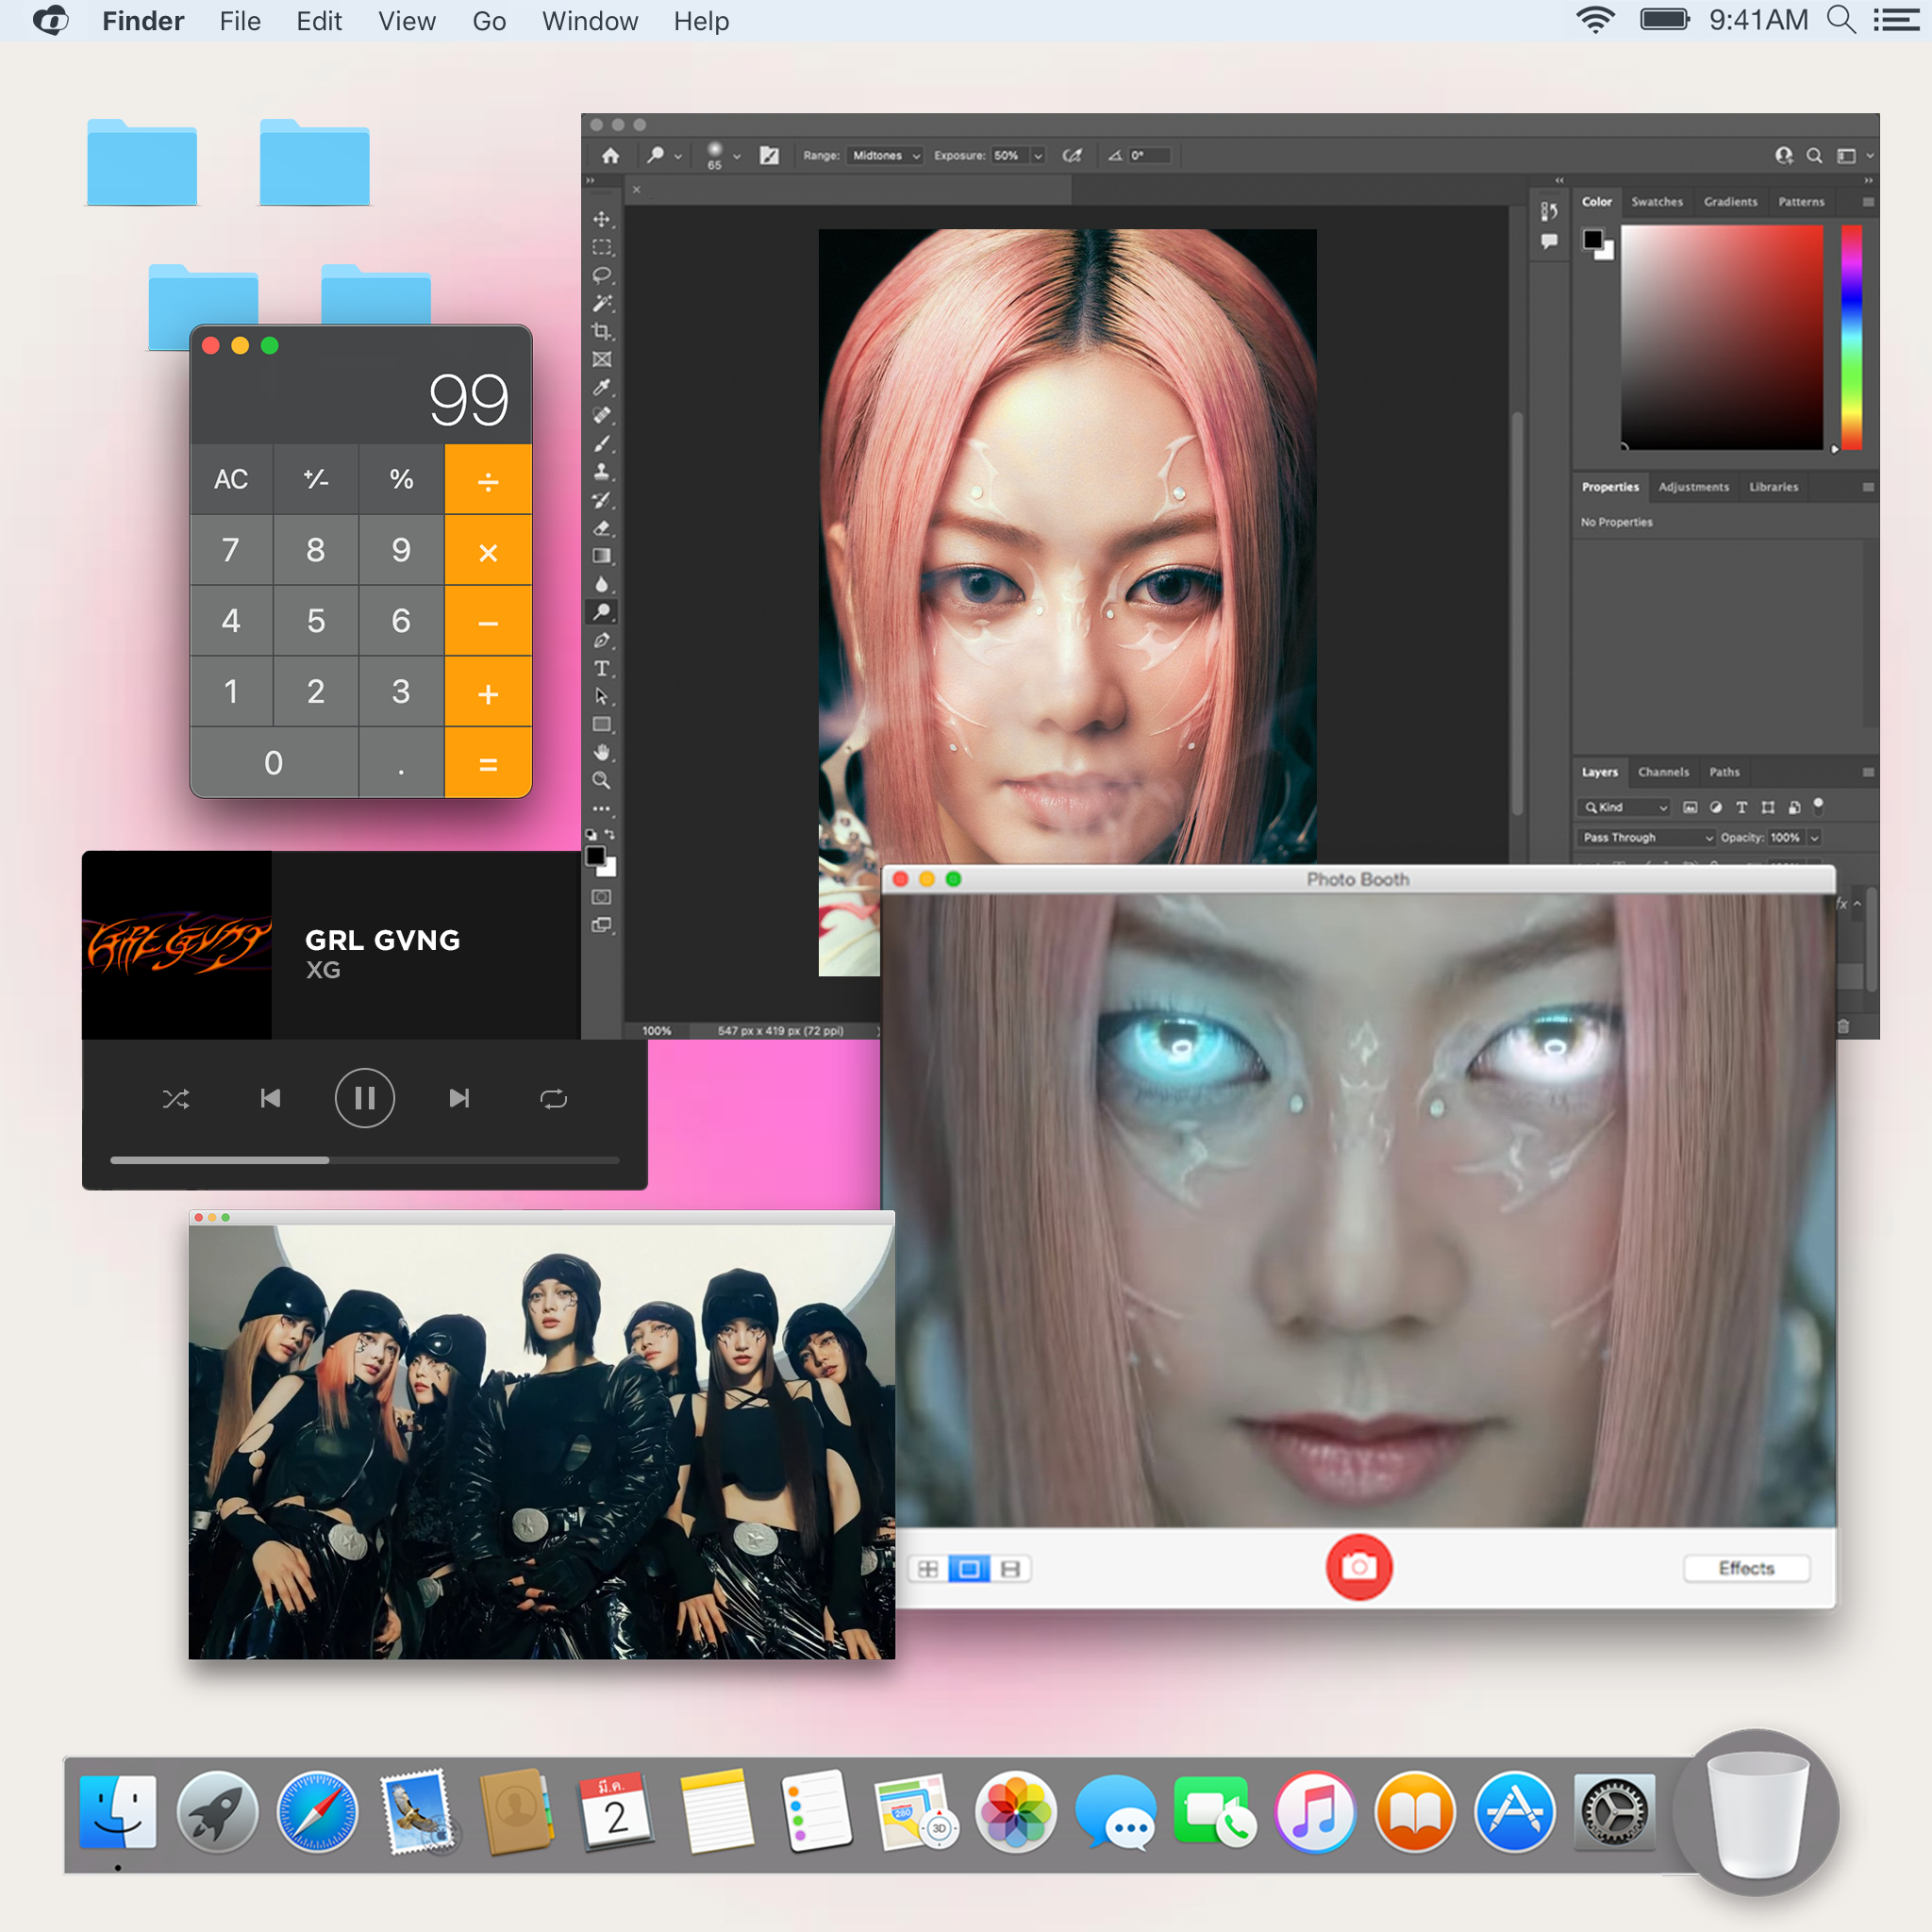This screenshot has height=1932, width=1932.
Task: Enable airbrush build-up effect toggle
Action: click(x=1072, y=156)
